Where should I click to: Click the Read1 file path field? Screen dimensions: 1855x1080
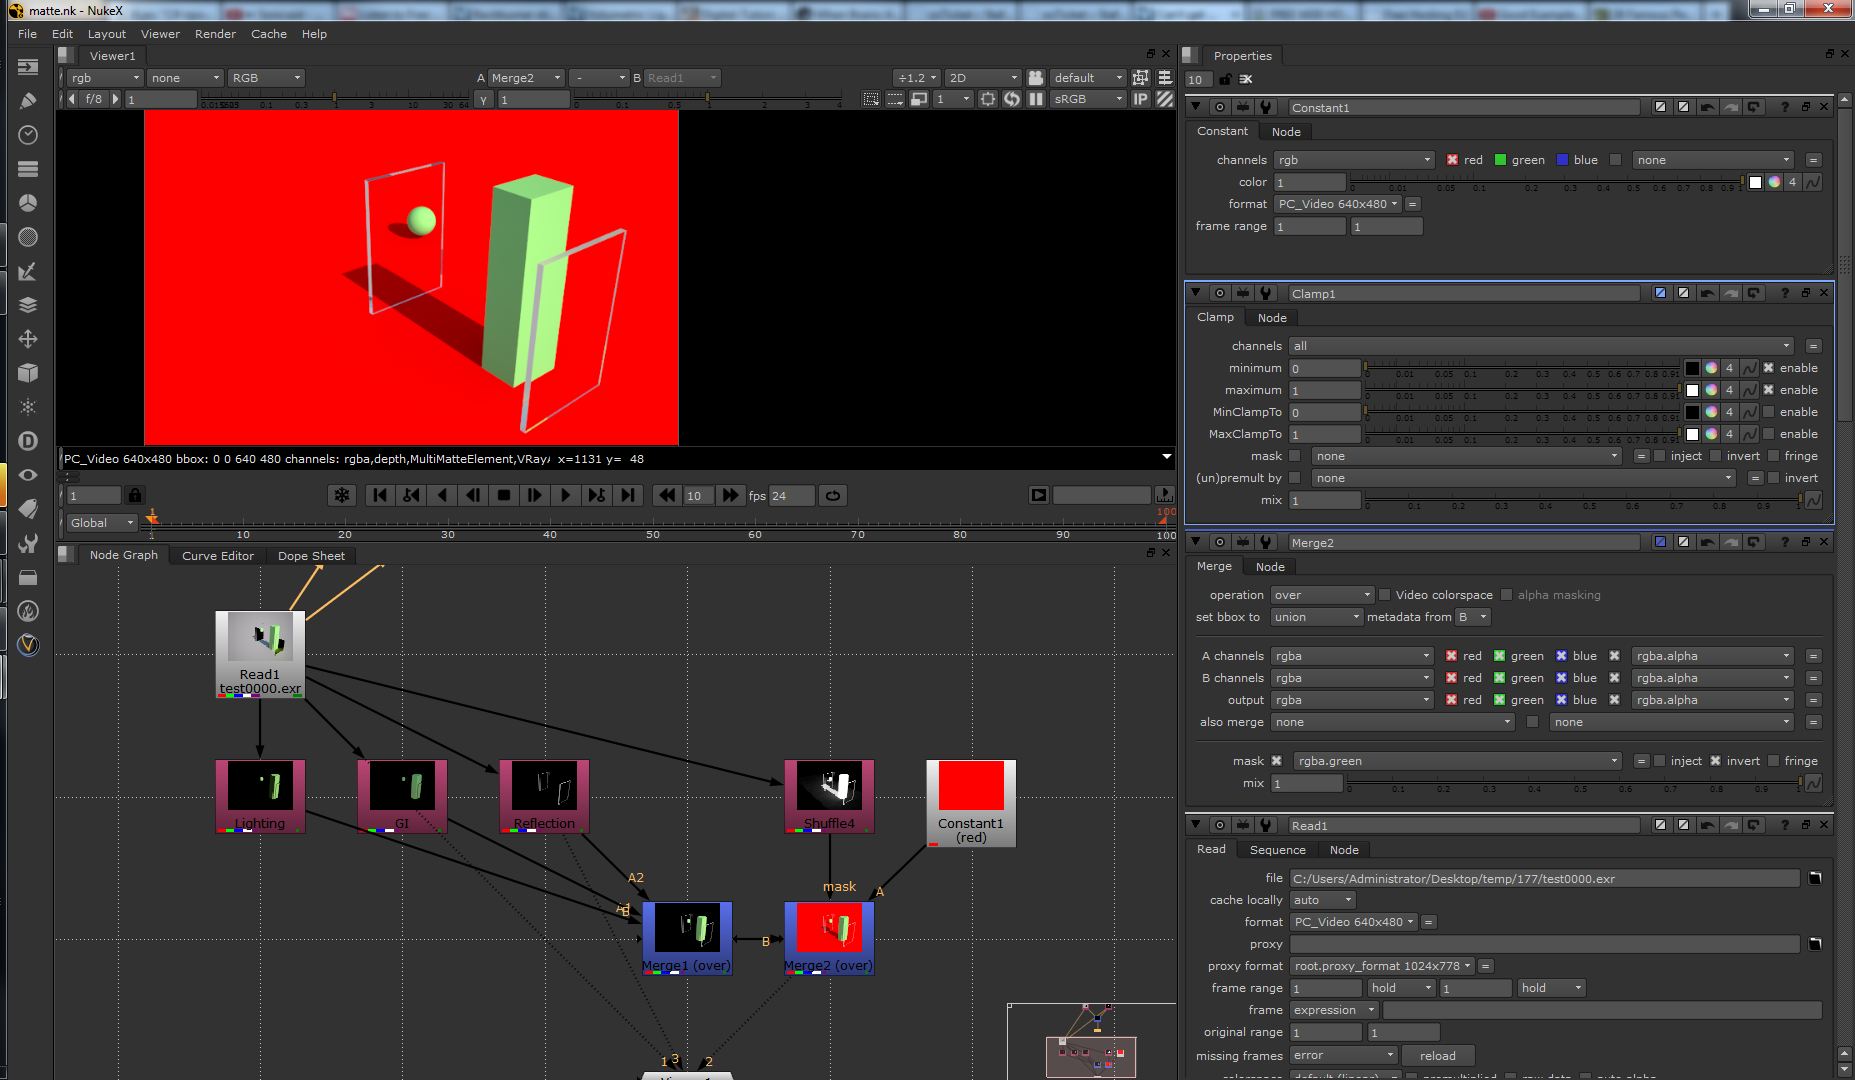click(x=1544, y=878)
